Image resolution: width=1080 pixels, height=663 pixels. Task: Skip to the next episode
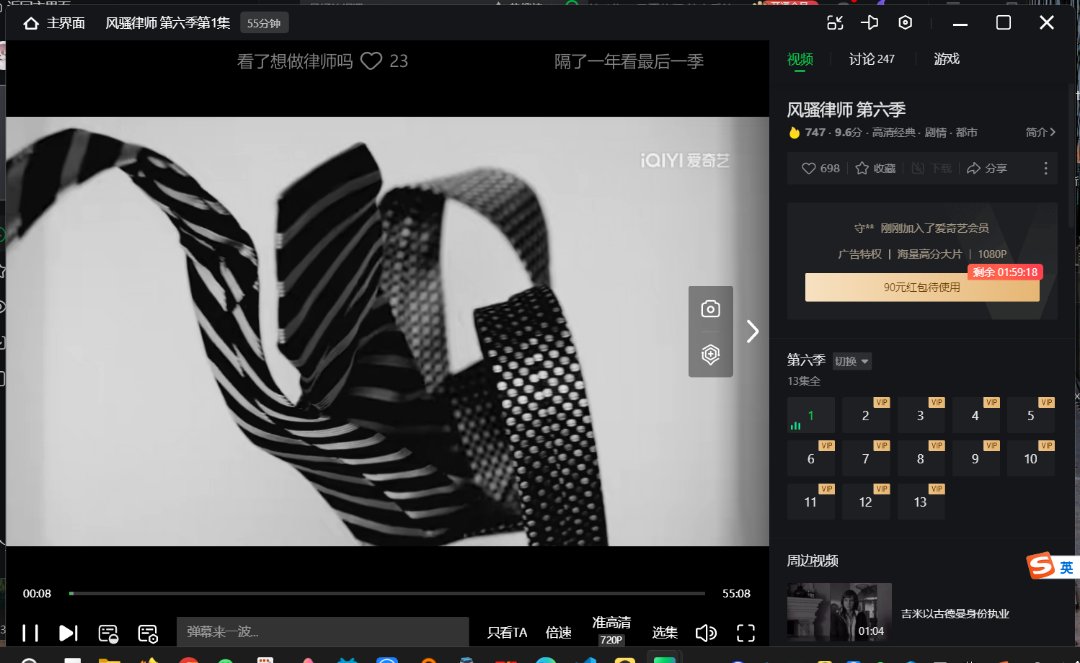(68, 632)
